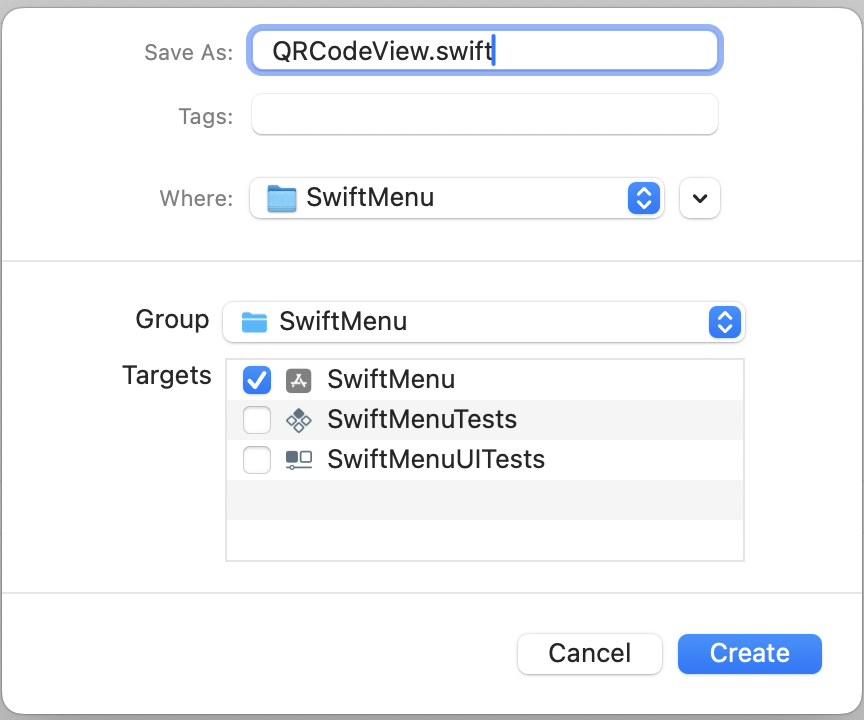Click the SwiftMenu app target icon
Screen dimensions: 864x720
click(x=298, y=380)
